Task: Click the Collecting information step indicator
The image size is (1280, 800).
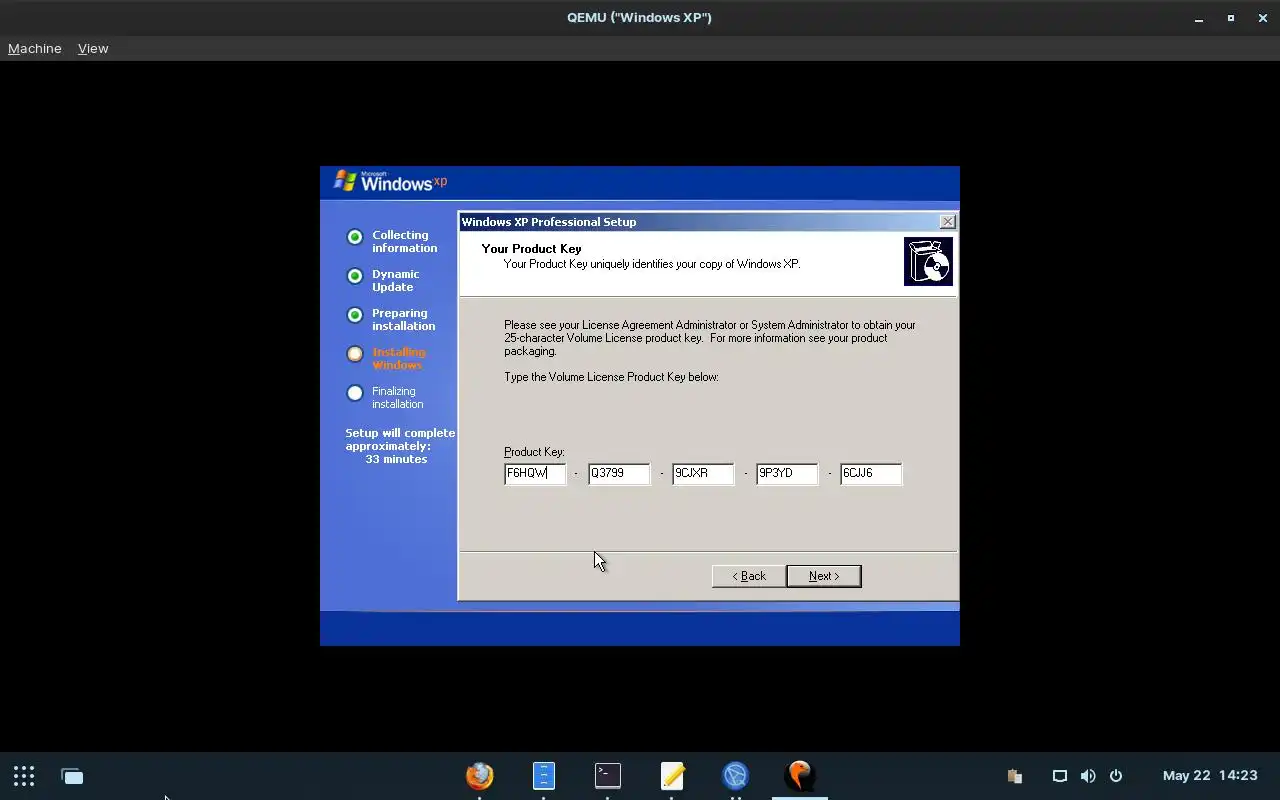Action: point(354,237)
